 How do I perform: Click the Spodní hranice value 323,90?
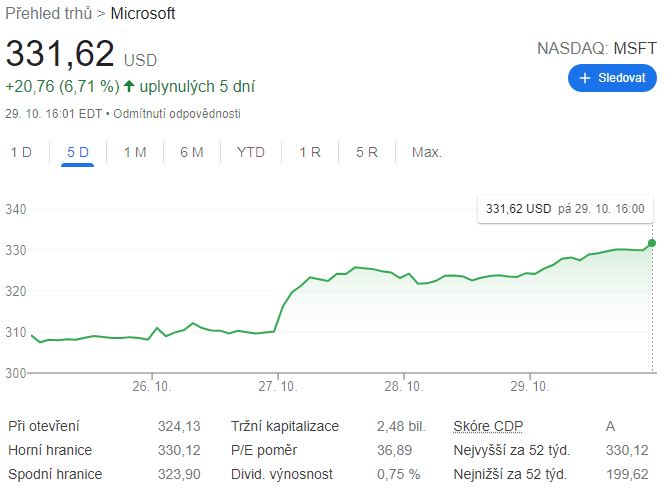179,474
